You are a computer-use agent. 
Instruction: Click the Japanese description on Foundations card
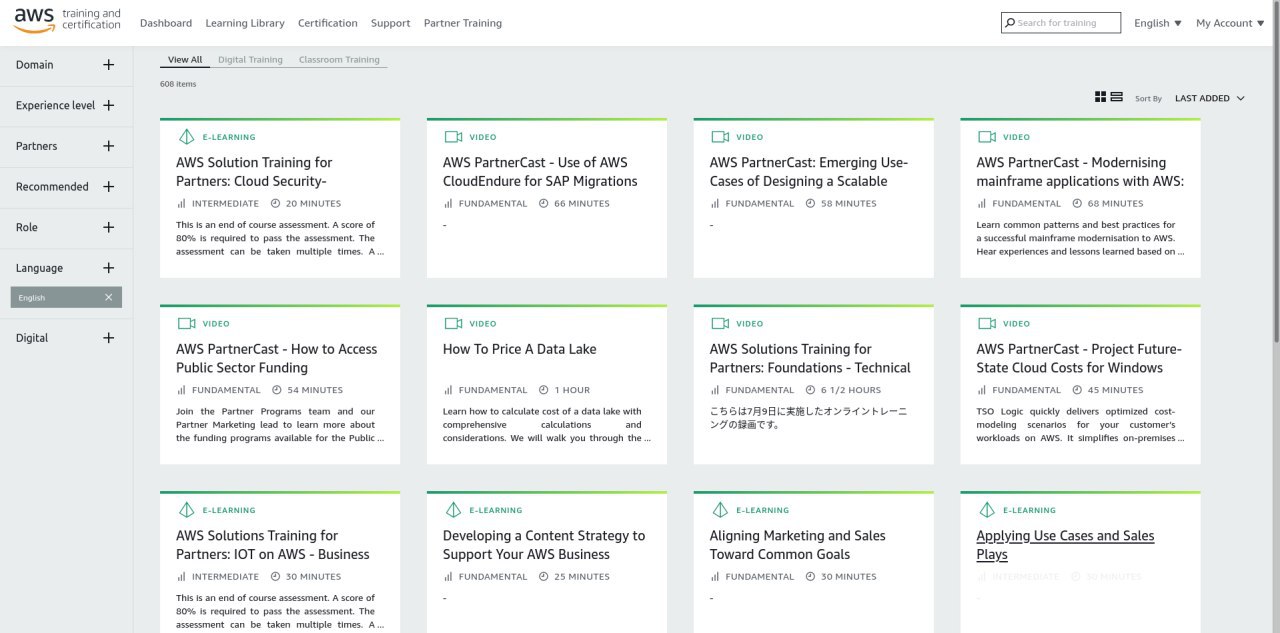coord(808,418)
